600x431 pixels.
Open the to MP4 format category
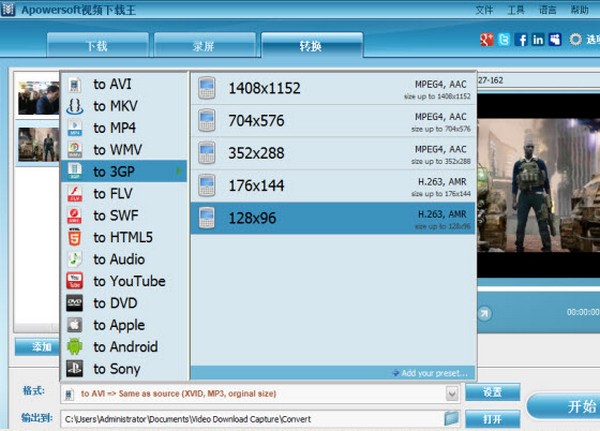click(x=114, y=127)
